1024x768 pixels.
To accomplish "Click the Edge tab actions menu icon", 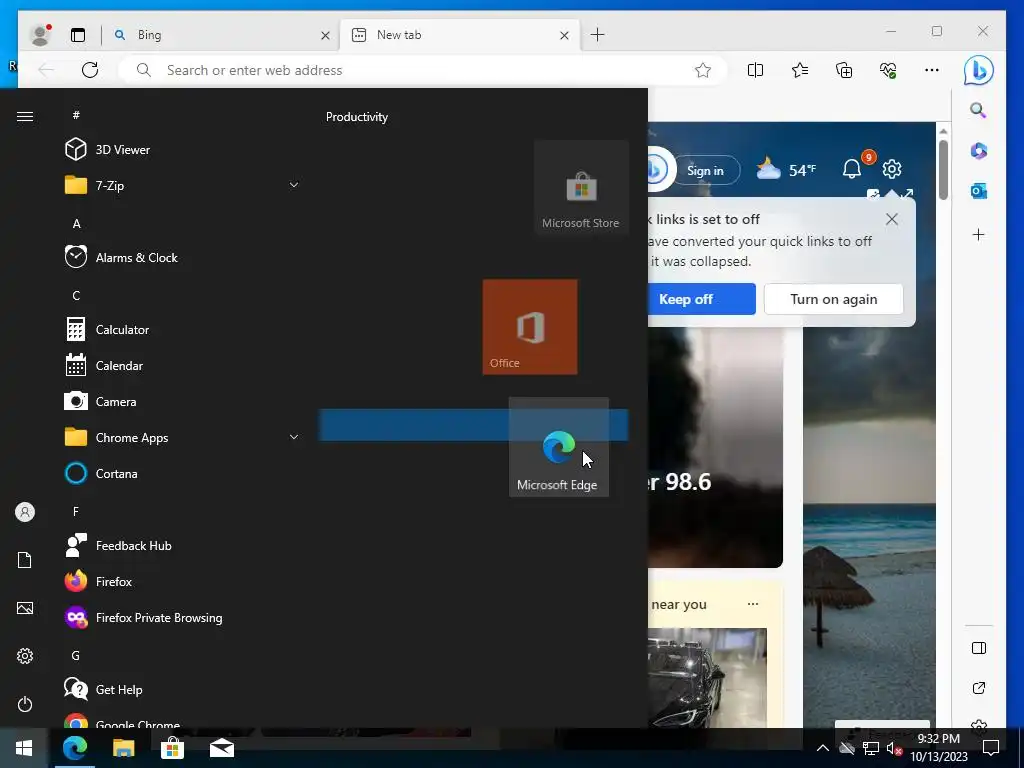I will [x=78, y=35].
